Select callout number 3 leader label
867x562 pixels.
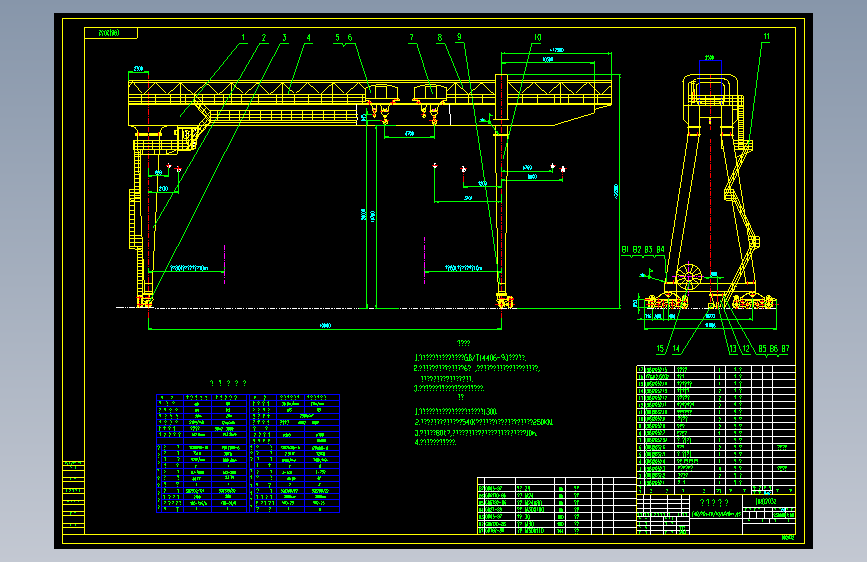coord(284,38)
